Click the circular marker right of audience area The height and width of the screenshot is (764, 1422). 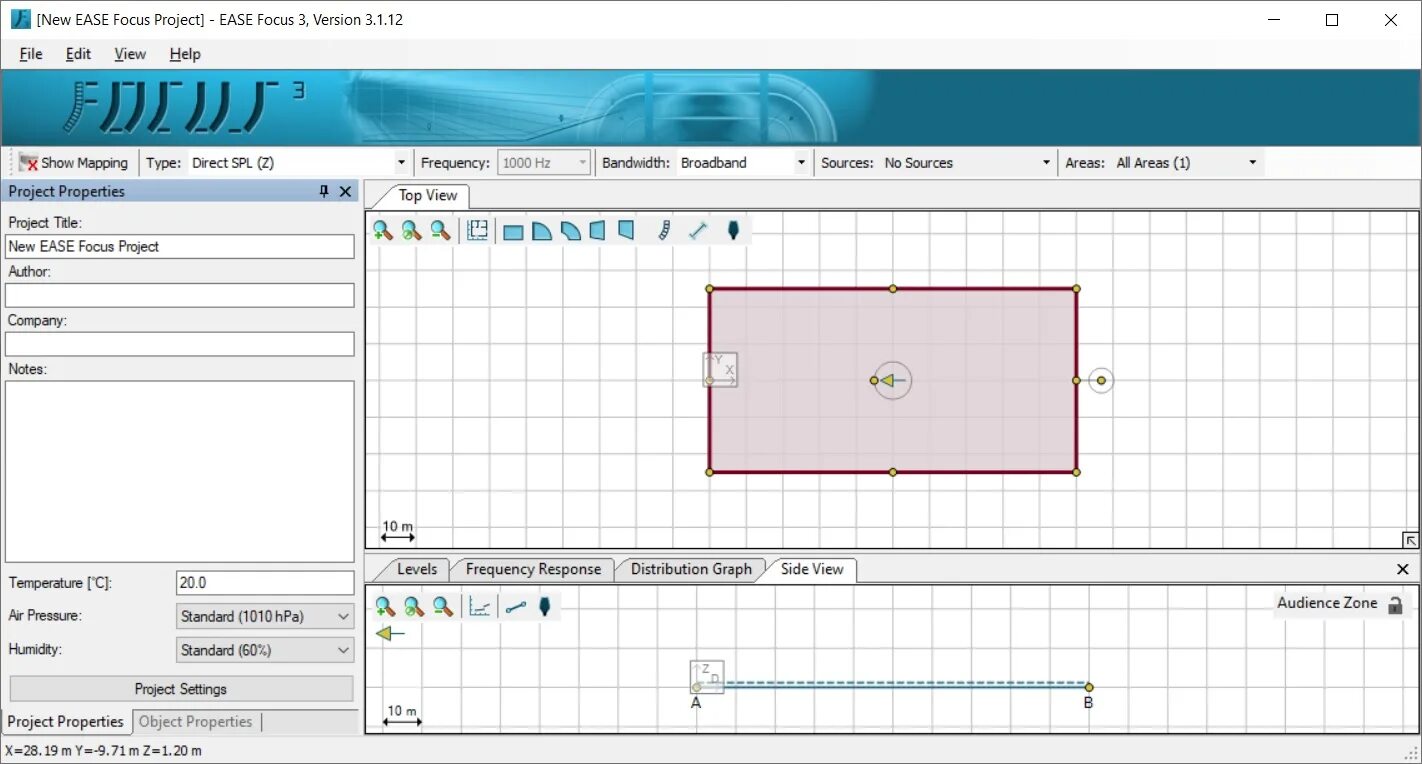pyautogui.click(x=1101, y=380)
